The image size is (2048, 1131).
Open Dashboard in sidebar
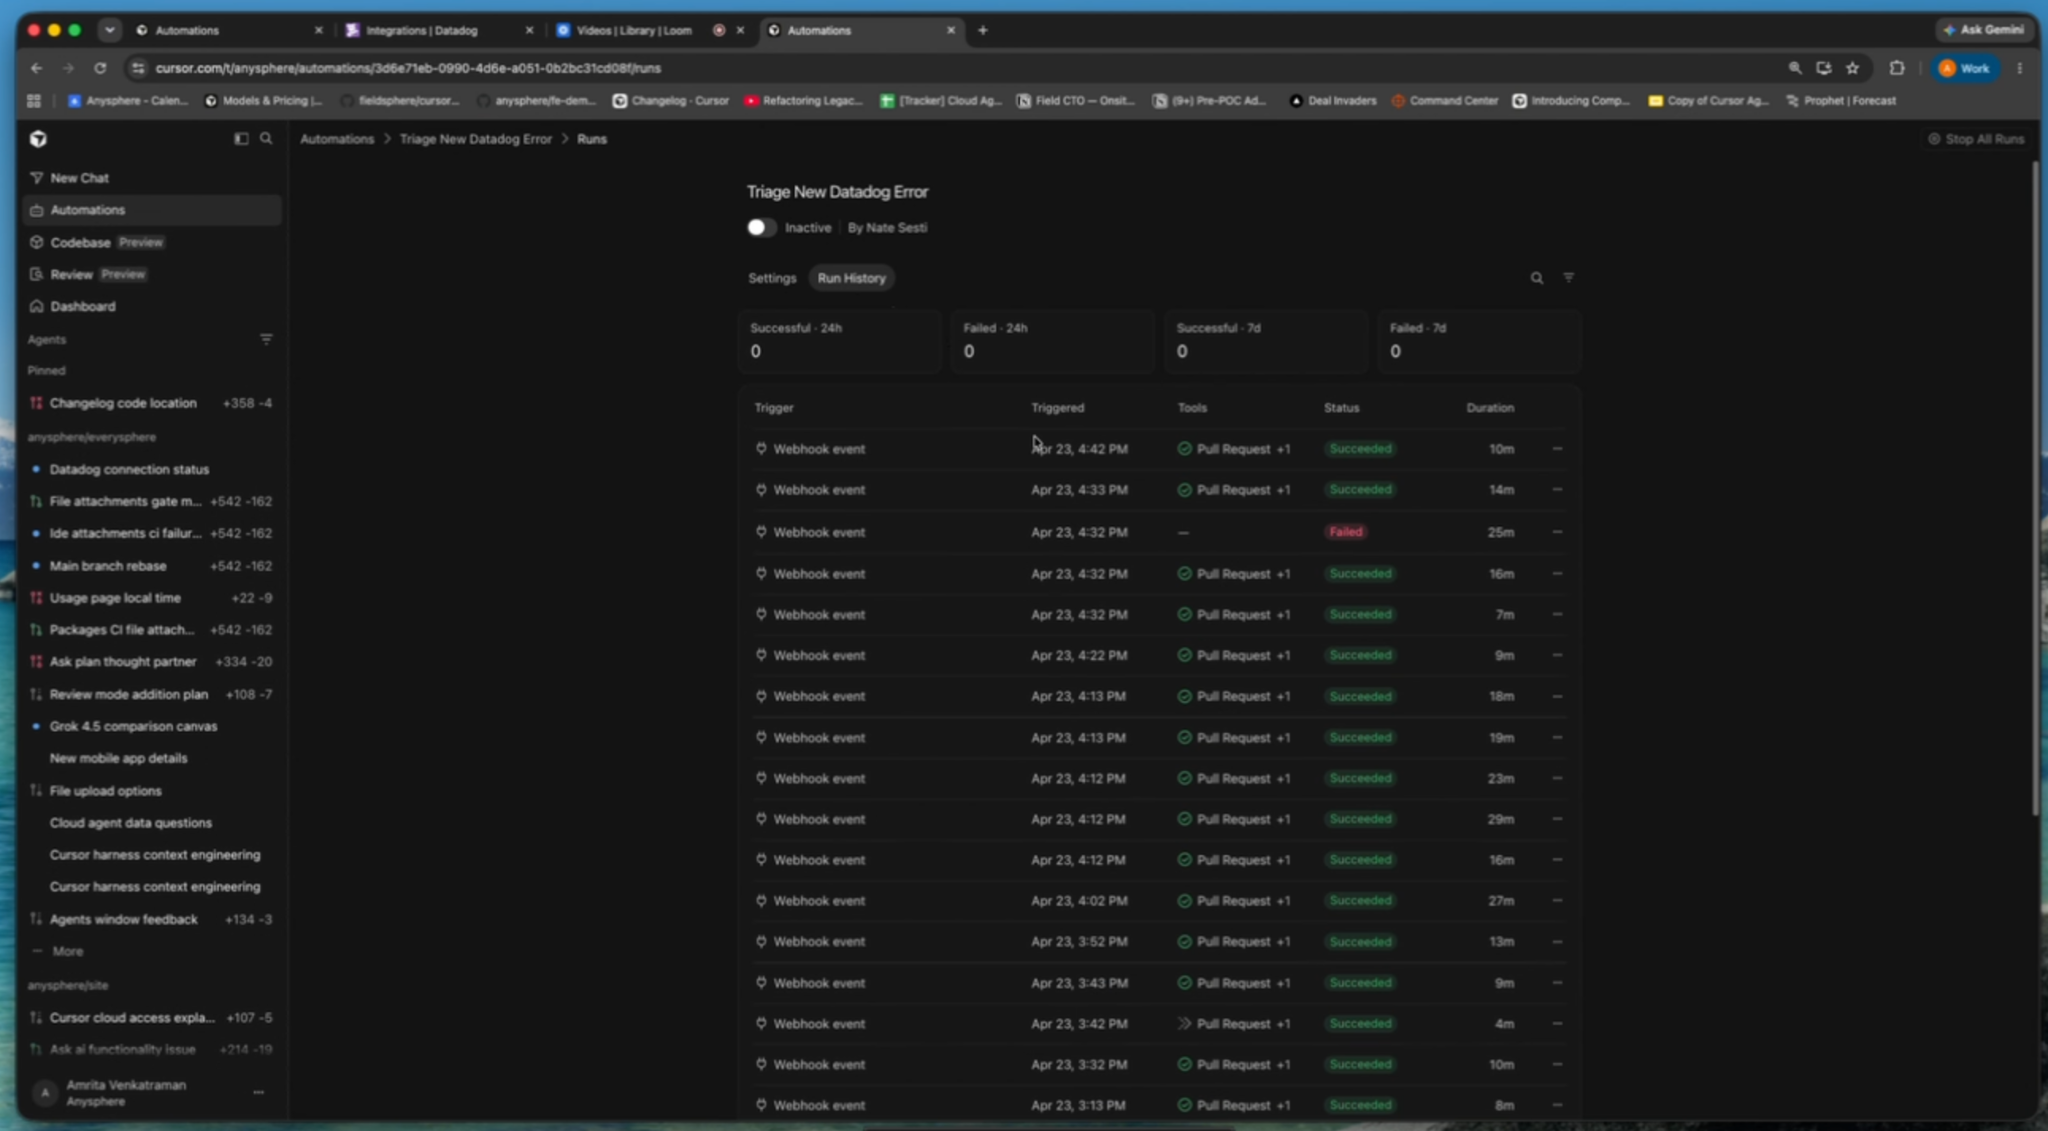(152, 306)
